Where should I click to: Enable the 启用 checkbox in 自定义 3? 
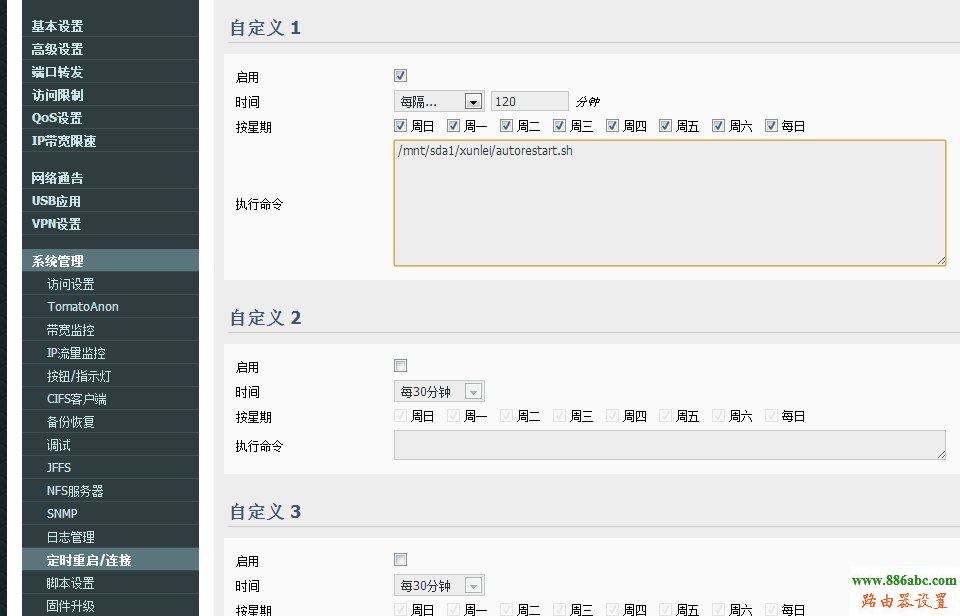(400, 559)
